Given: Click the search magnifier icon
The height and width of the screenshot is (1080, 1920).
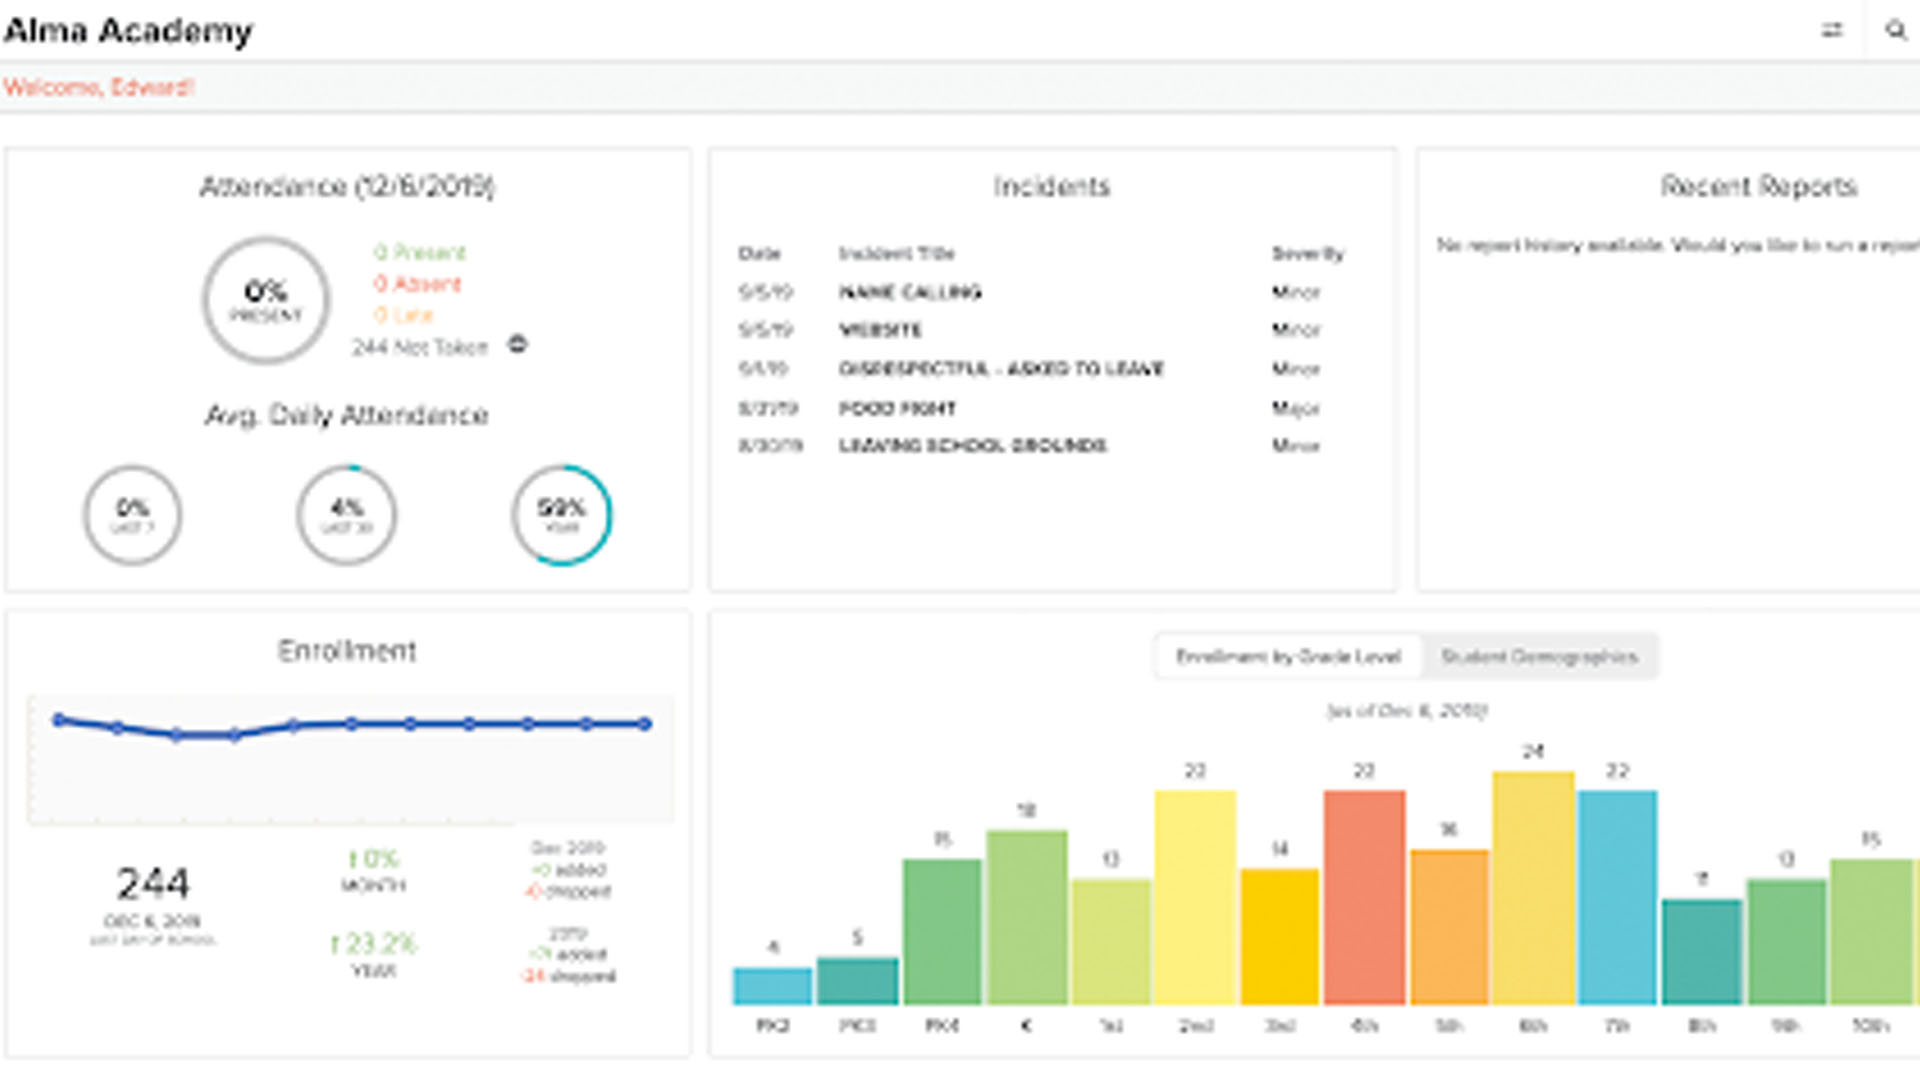Looking at the screenshot, I should 1895,30.
